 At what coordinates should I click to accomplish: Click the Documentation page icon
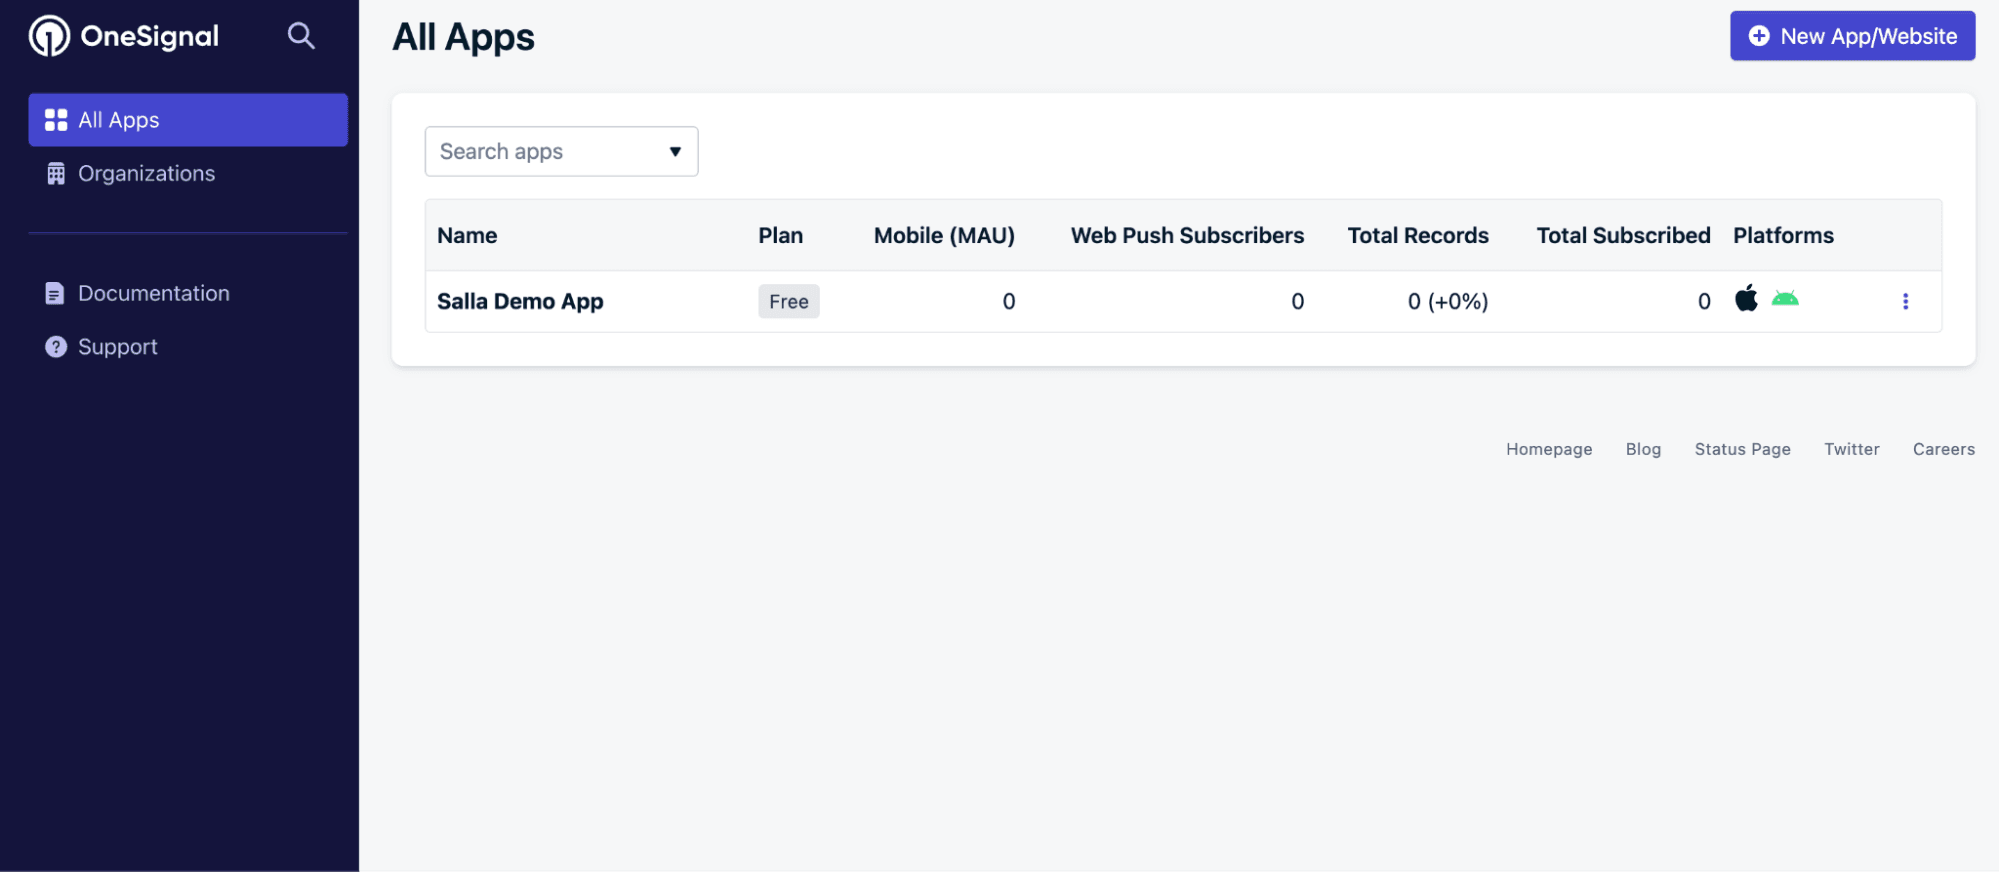tap(55, 293)
